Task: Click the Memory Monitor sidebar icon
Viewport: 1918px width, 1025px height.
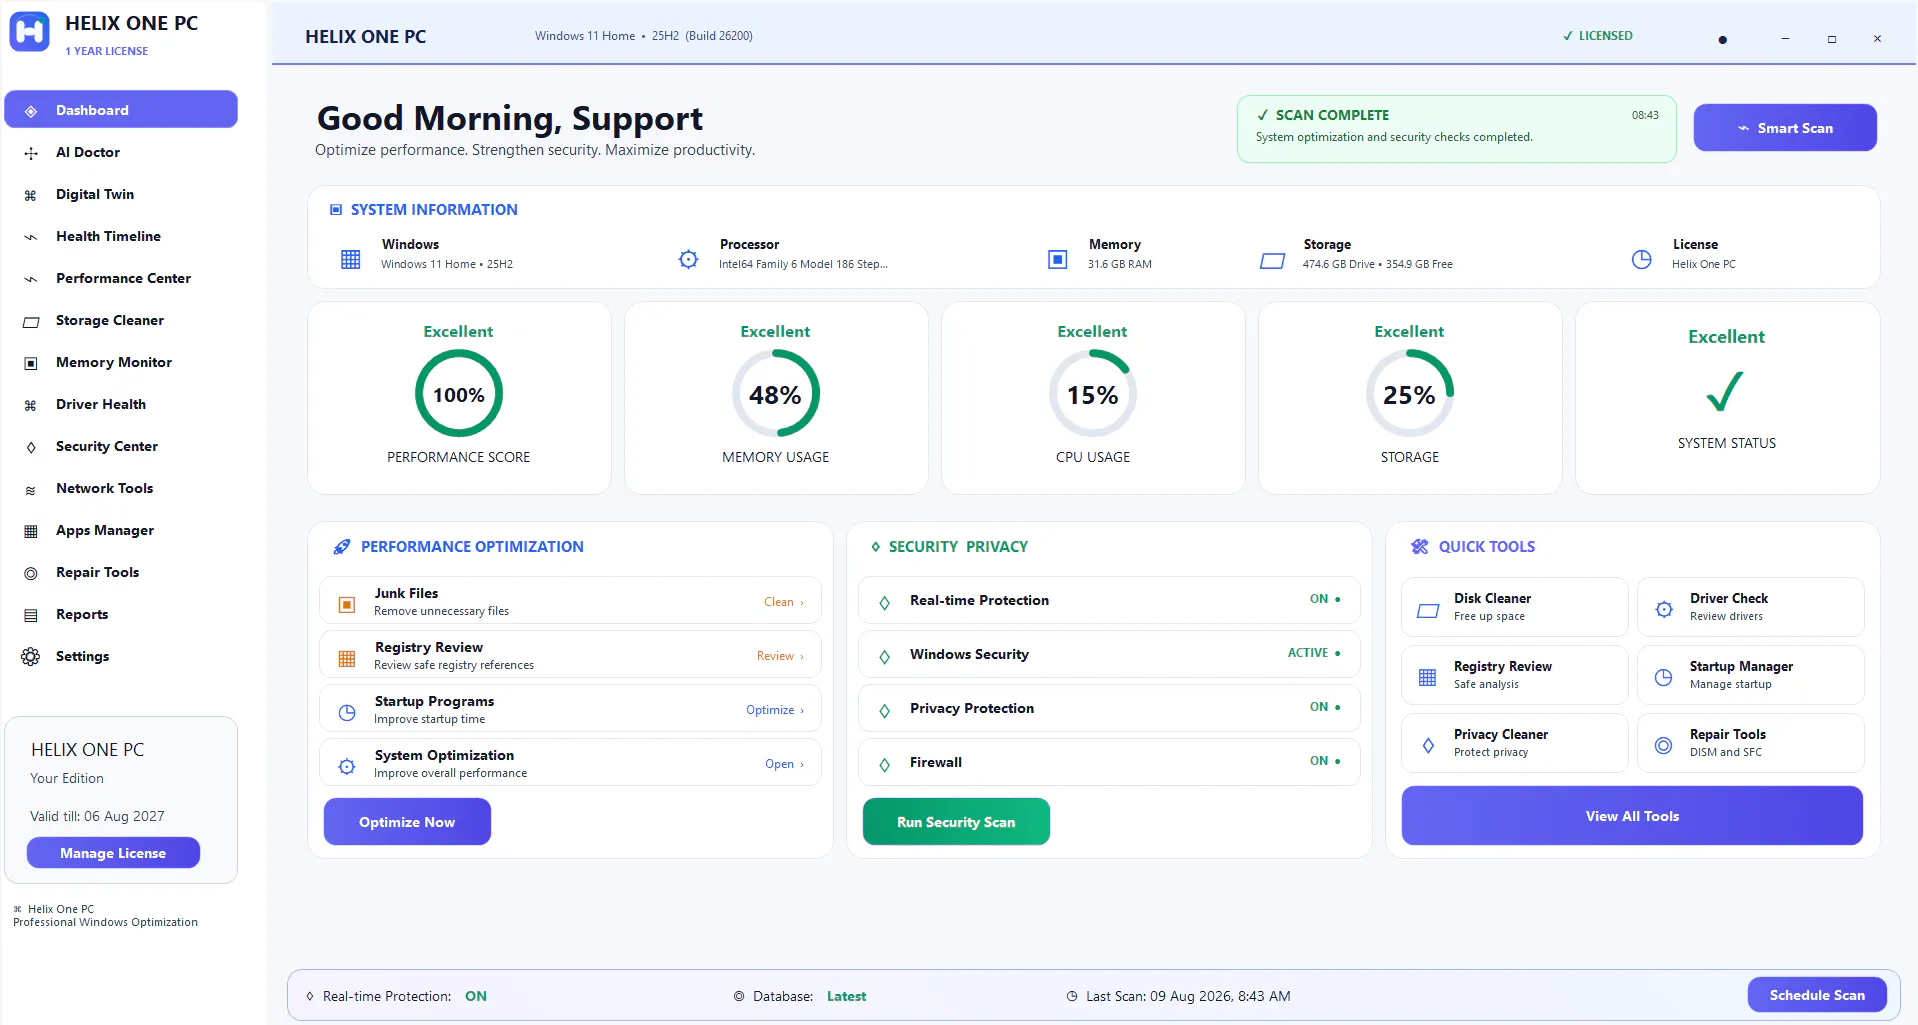Action: pyautogui.click(x=31, y=363)
